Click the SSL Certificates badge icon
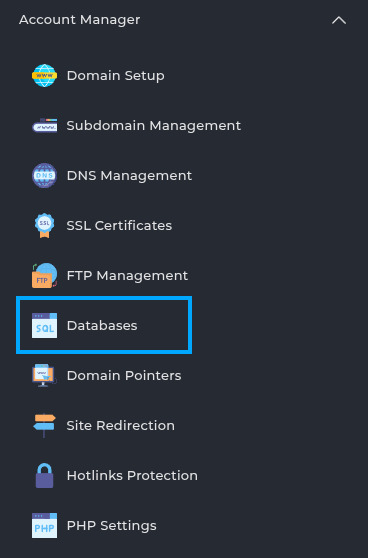 click(44, 226)
